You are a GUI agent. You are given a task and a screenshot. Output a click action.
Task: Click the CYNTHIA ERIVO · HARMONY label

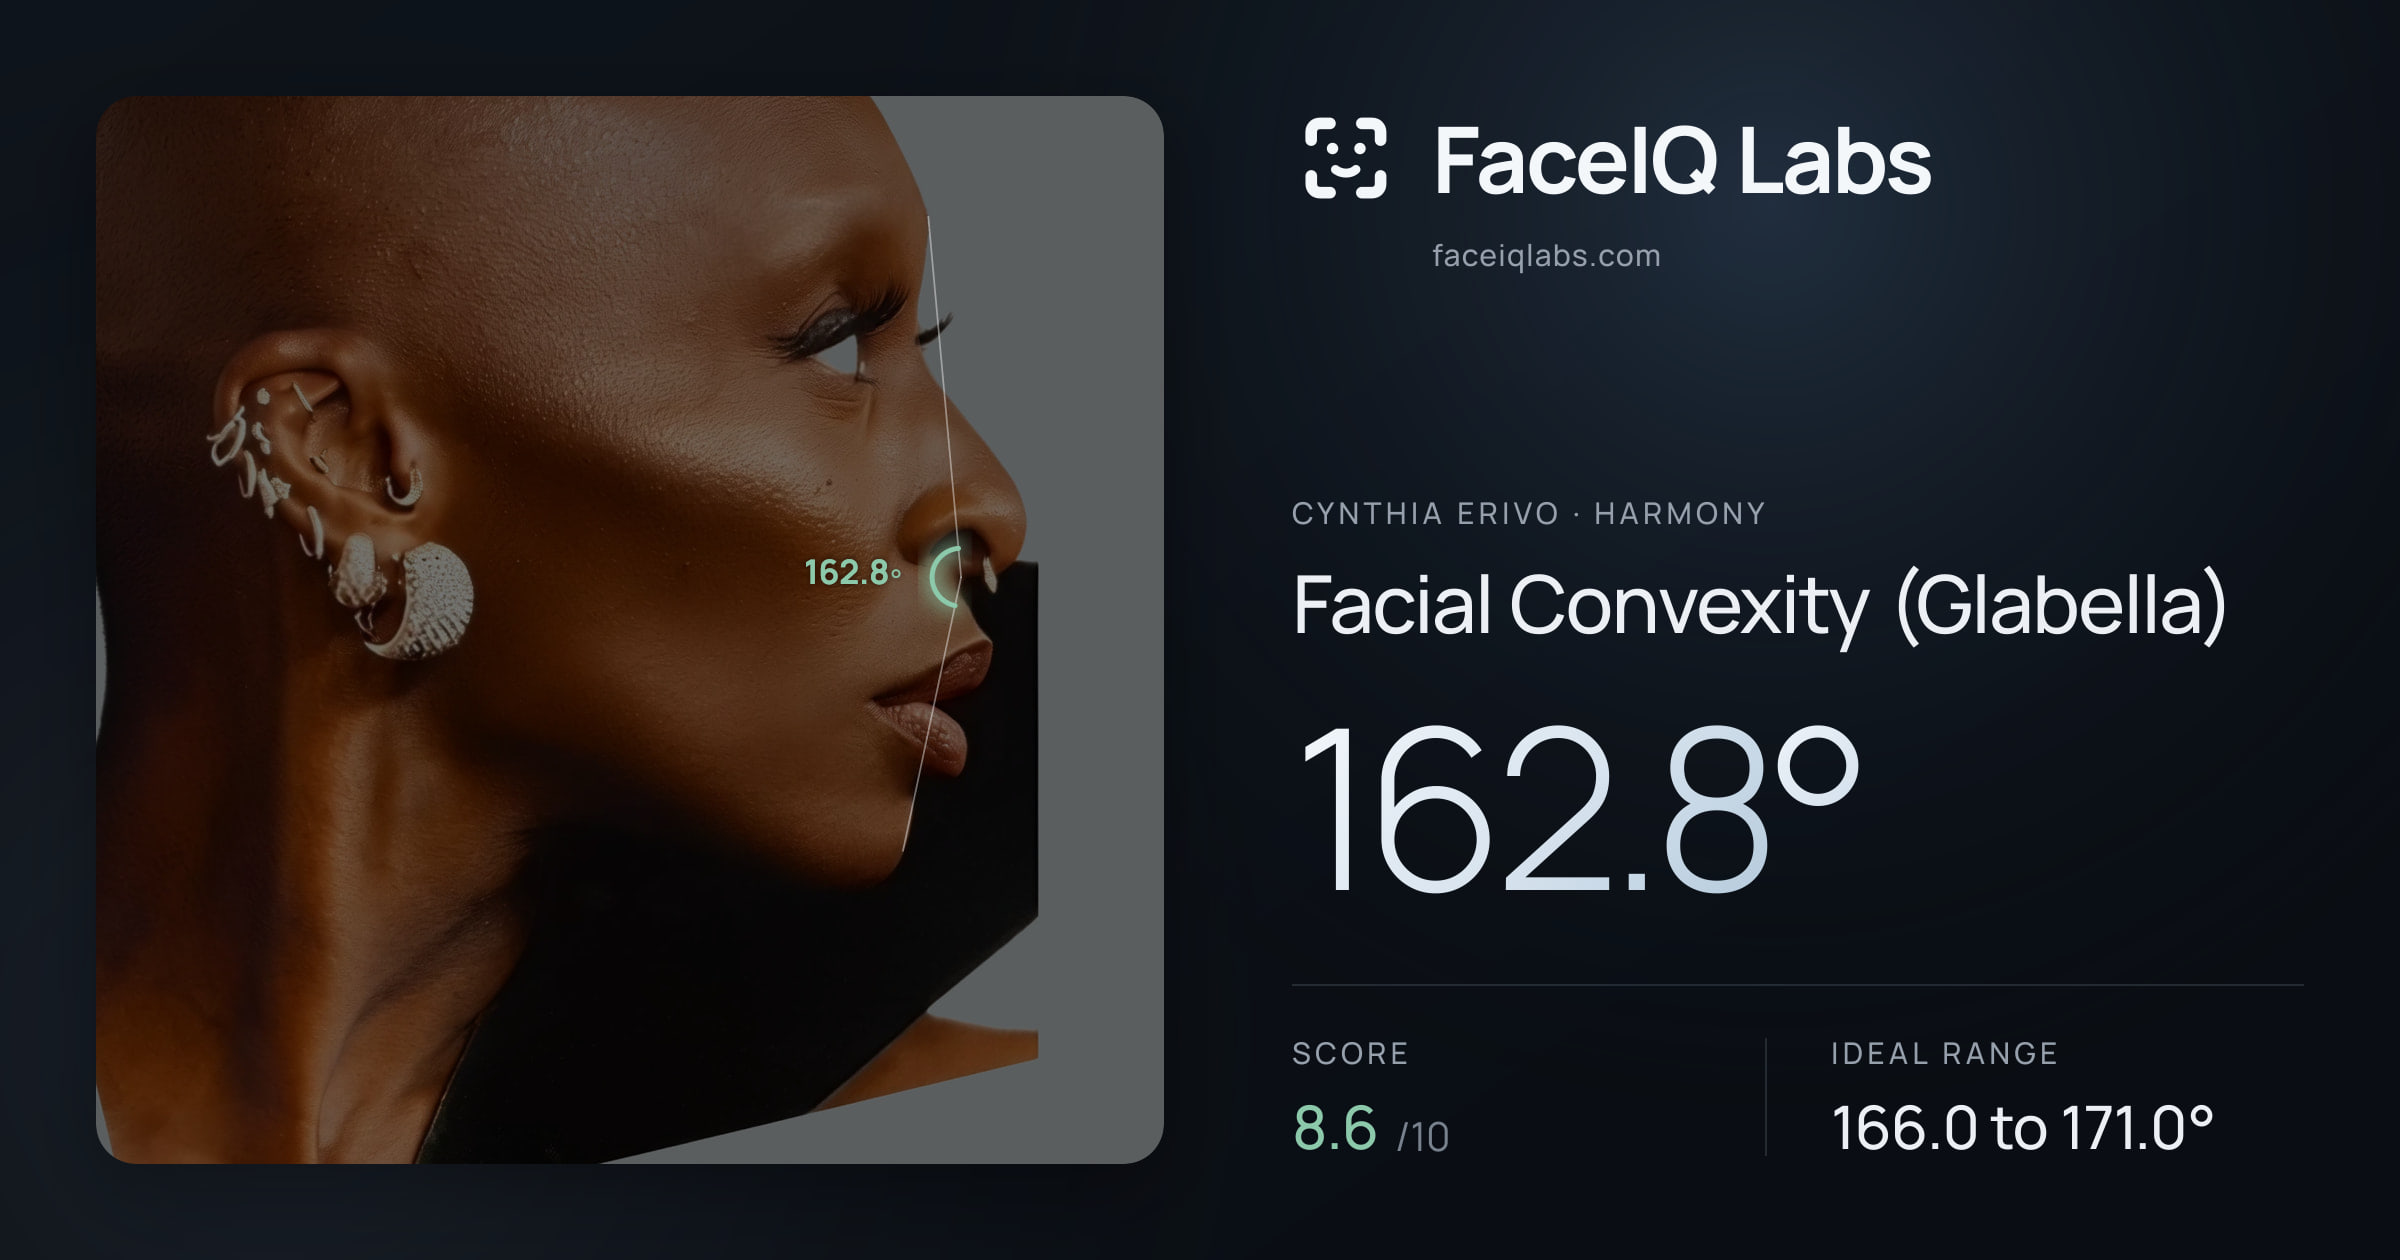pos(1529,514)
